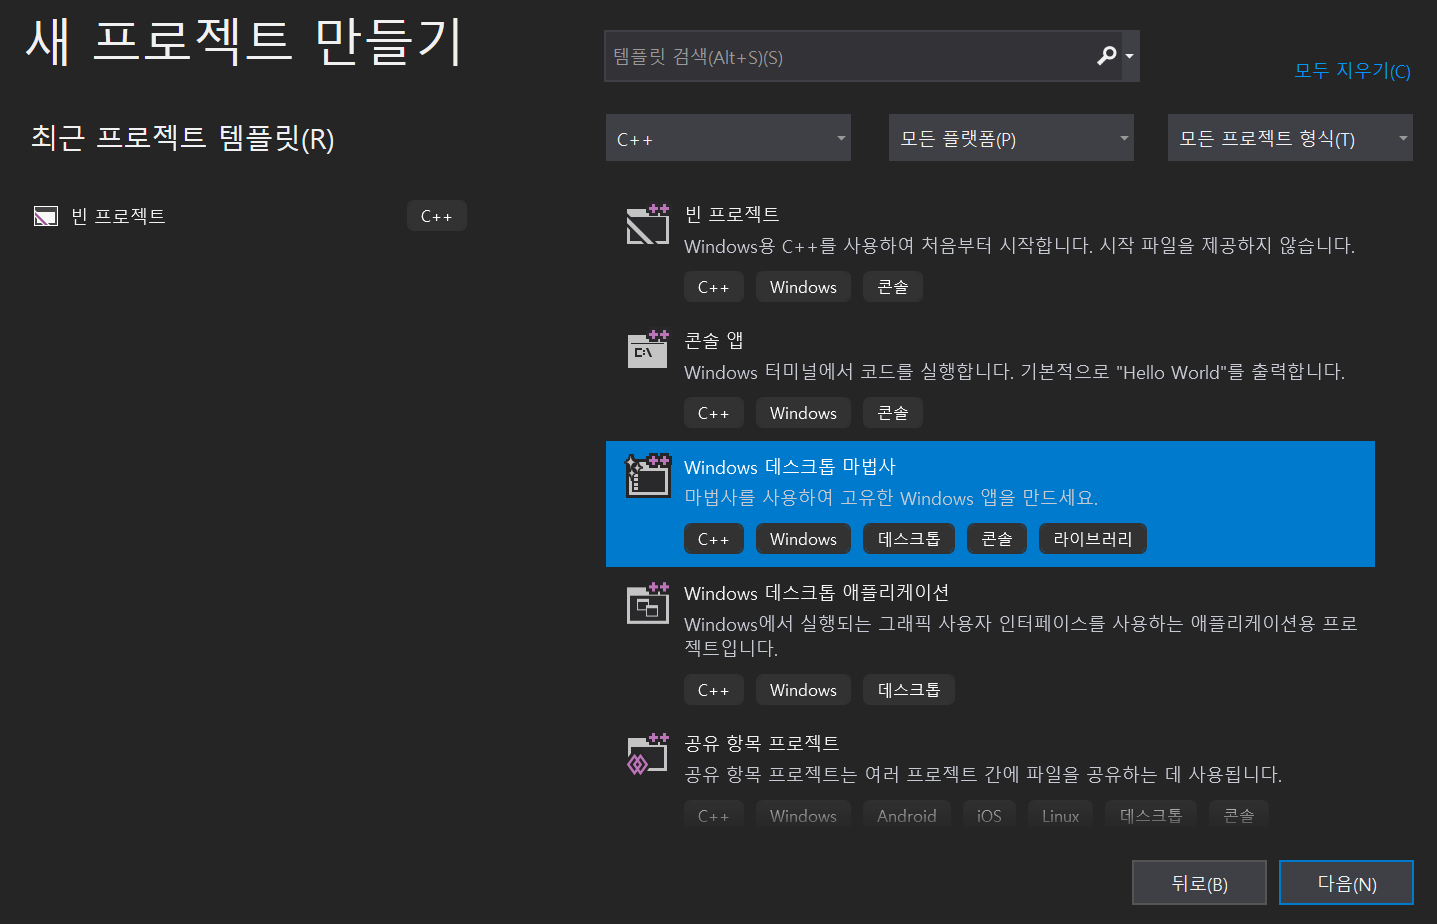Click 데스크톱 tag on Windows 데스크톱 마법사
Viewport: 1437px width, 924px height.
909,539
